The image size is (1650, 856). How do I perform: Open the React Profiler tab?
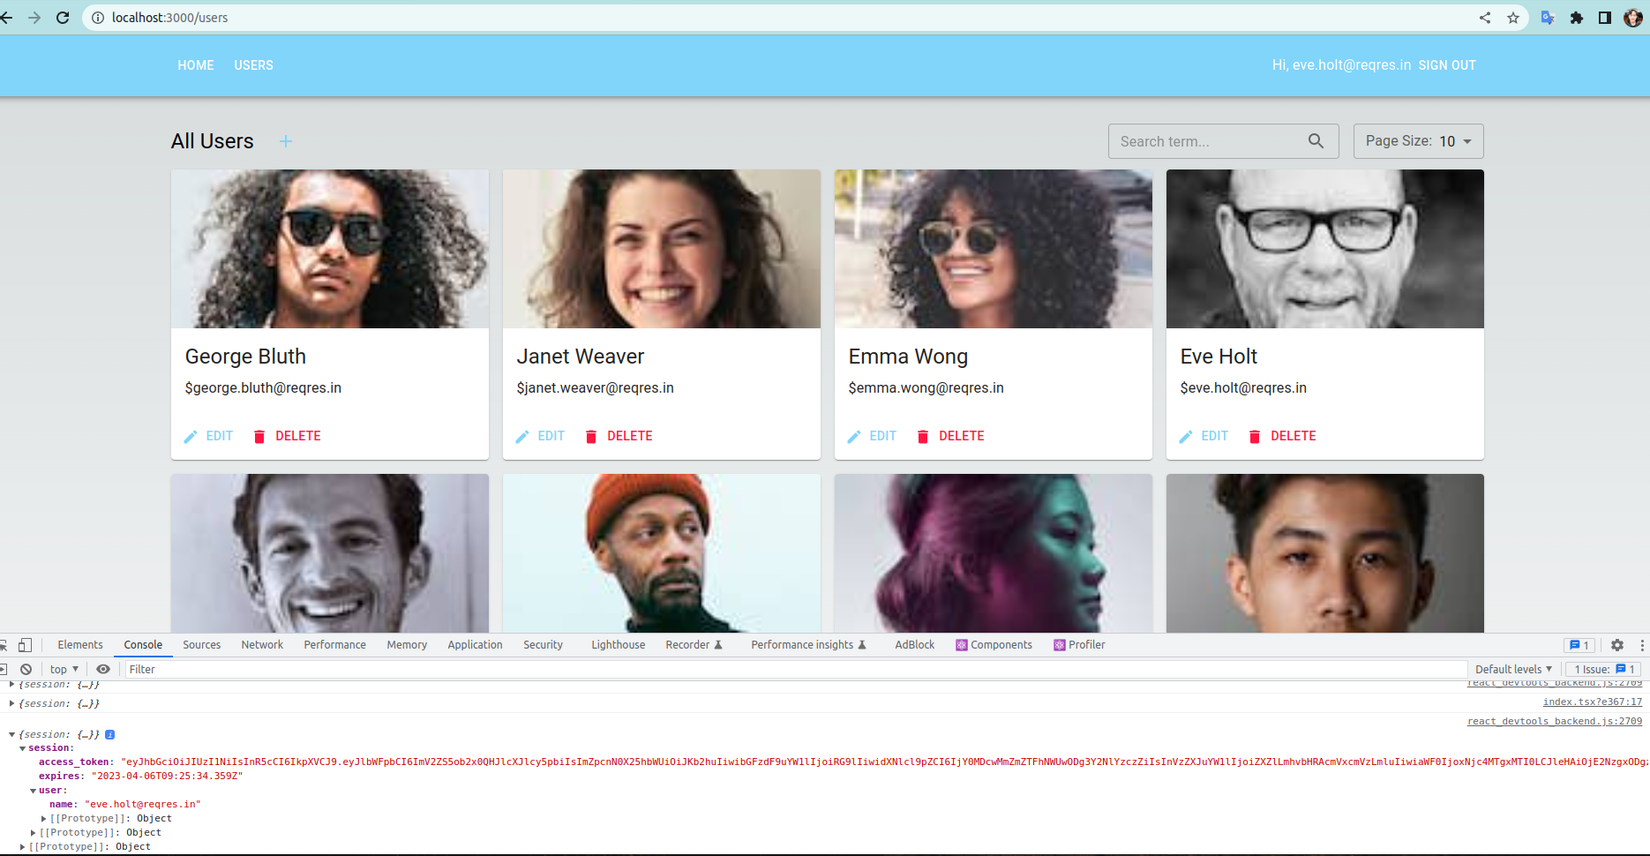pos(1080,645)
